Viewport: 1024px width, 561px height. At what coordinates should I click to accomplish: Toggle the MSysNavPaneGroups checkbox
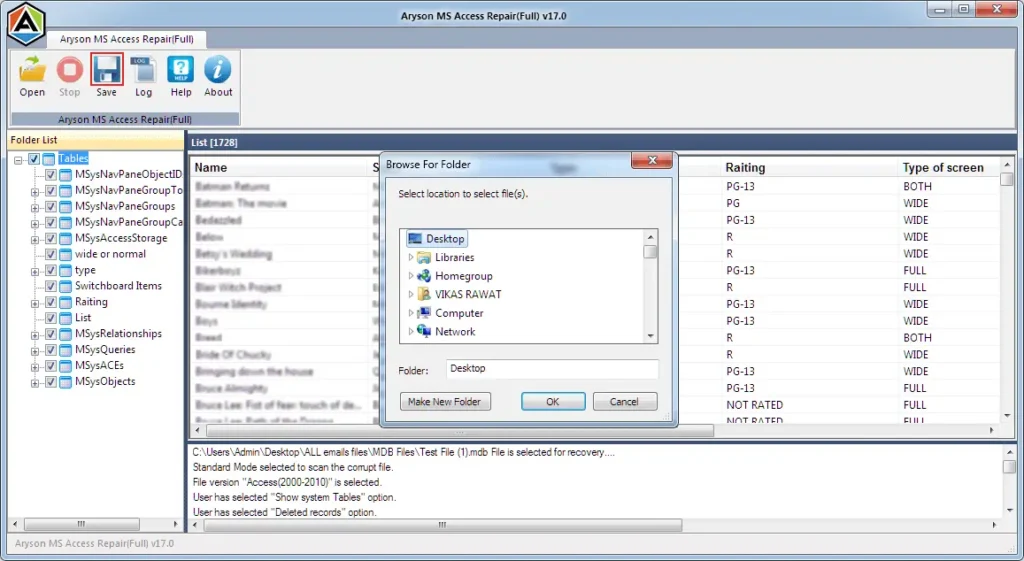pyautogui.click(x=50, y=206)
